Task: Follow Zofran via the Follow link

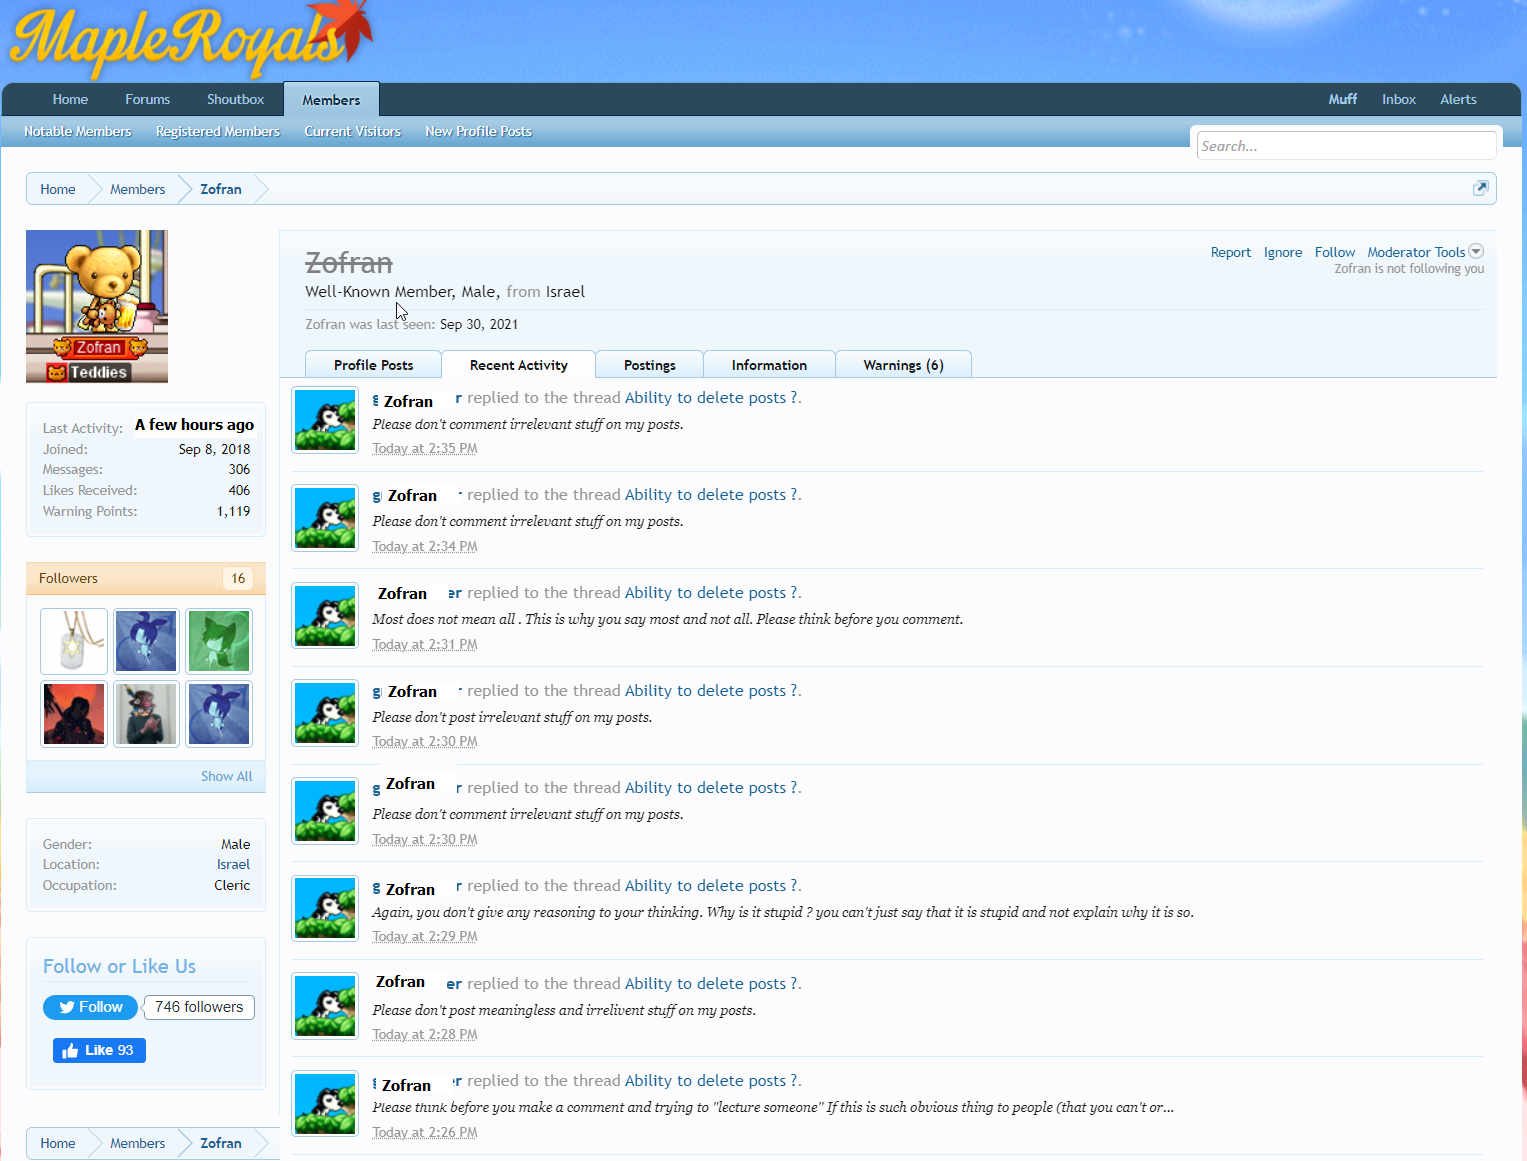Action: pyautogui.click(x=1334, y=252)
